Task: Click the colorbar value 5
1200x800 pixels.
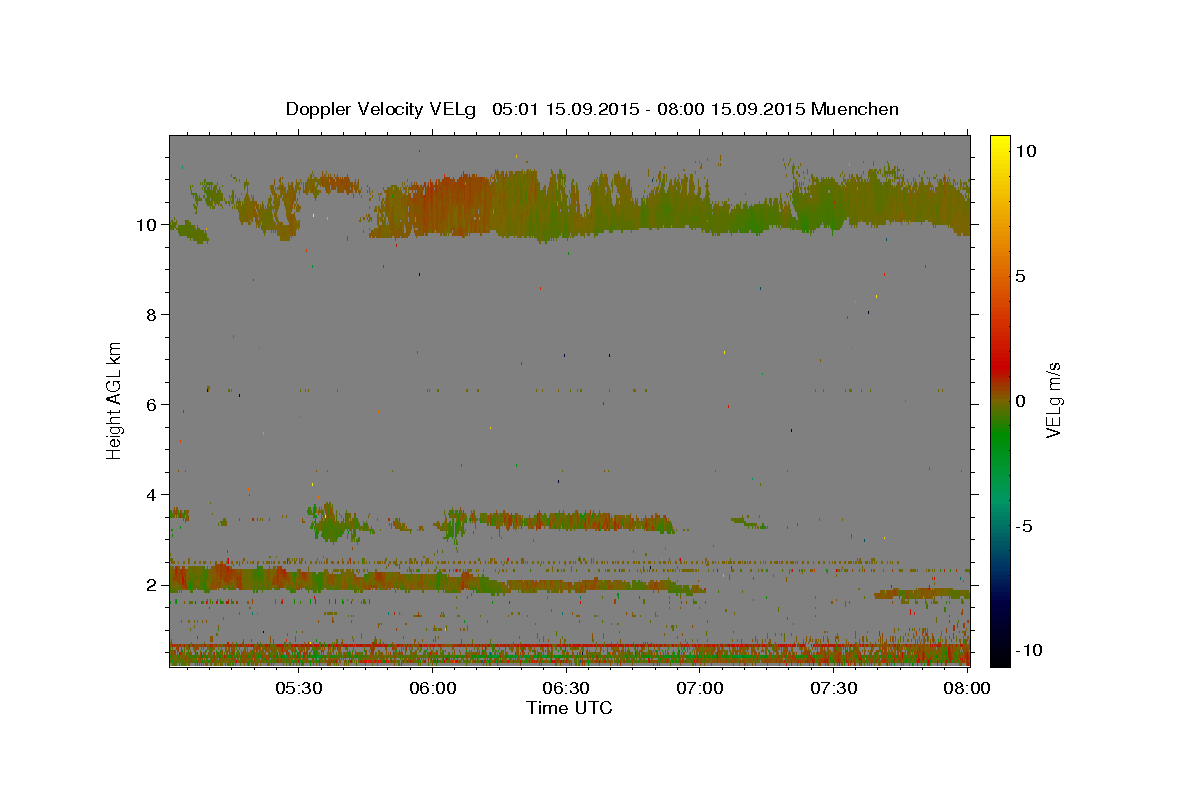Action: [x=1020, y=276]
